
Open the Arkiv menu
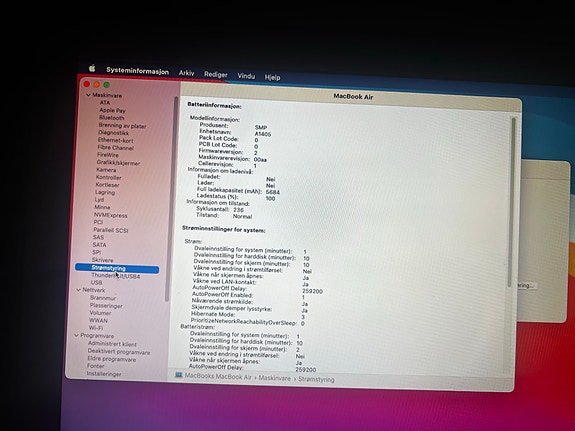point(186,73)
